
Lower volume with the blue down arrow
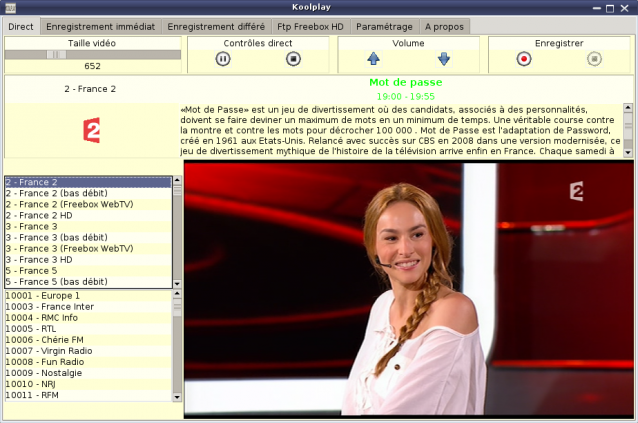[x=444, y=59]
